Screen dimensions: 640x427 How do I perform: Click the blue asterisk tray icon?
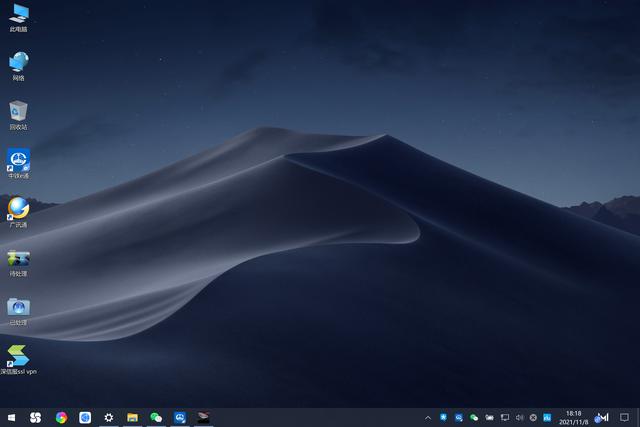click(443, 417)
